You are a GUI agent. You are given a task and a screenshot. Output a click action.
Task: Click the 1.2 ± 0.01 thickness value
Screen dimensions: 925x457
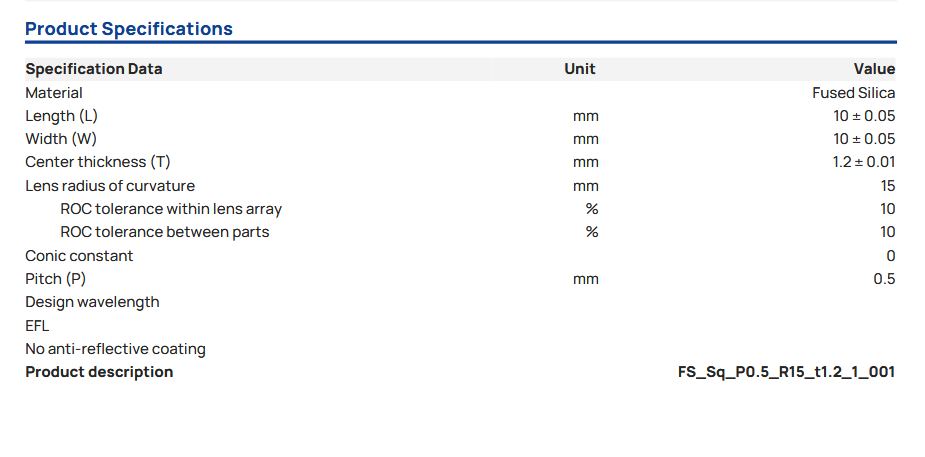pos(863,162)
